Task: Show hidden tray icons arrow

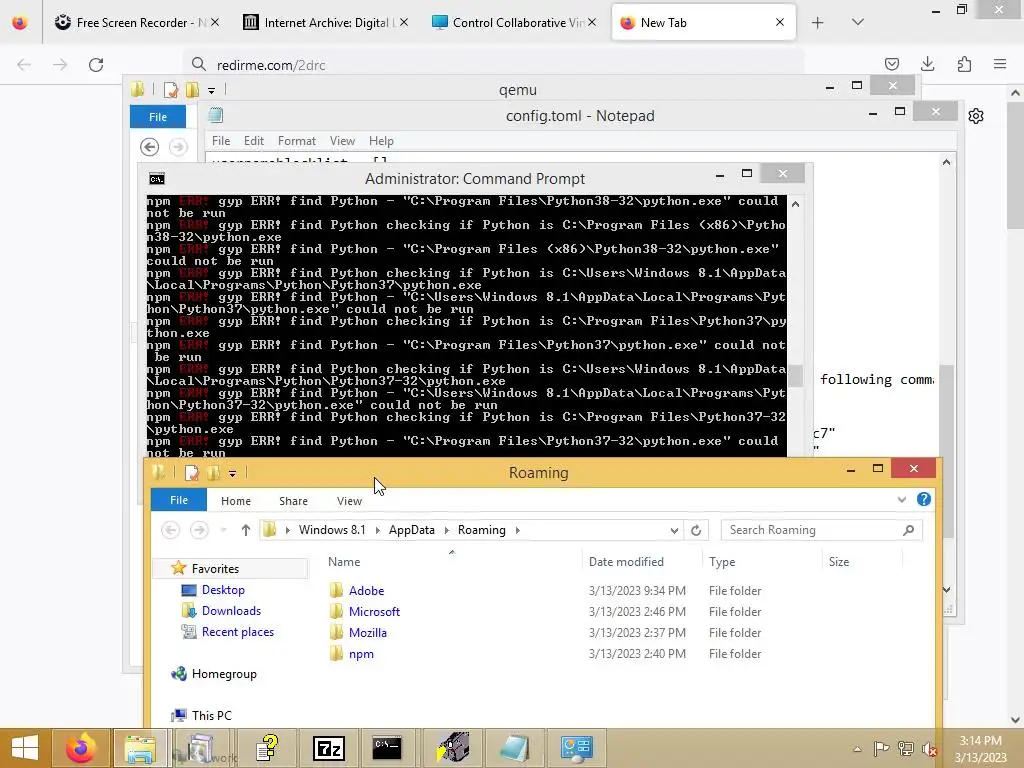Action: click(x=857, y=748)
